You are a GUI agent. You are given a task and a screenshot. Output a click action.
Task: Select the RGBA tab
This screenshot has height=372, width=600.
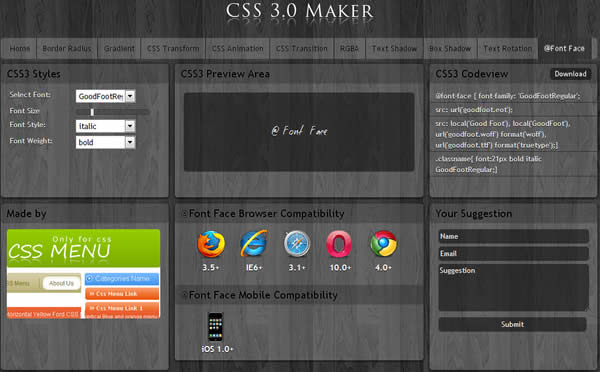point(350,49)
